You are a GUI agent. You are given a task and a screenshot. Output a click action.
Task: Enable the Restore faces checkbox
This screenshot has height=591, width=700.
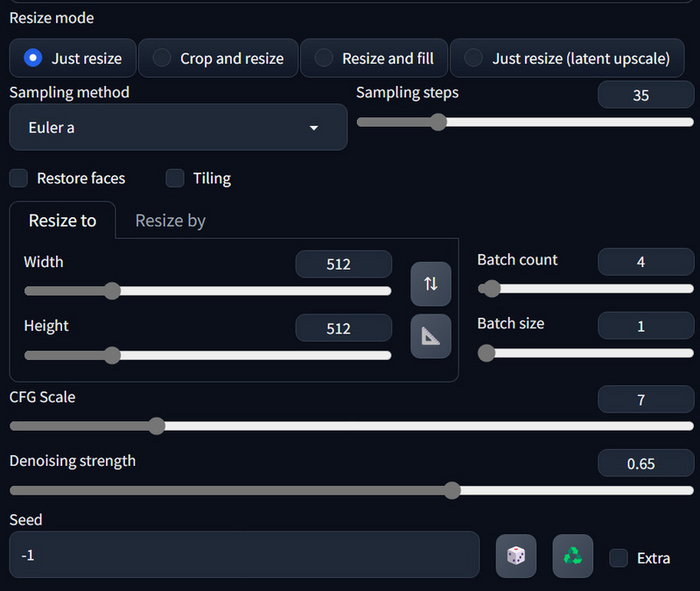pos(19,178)
